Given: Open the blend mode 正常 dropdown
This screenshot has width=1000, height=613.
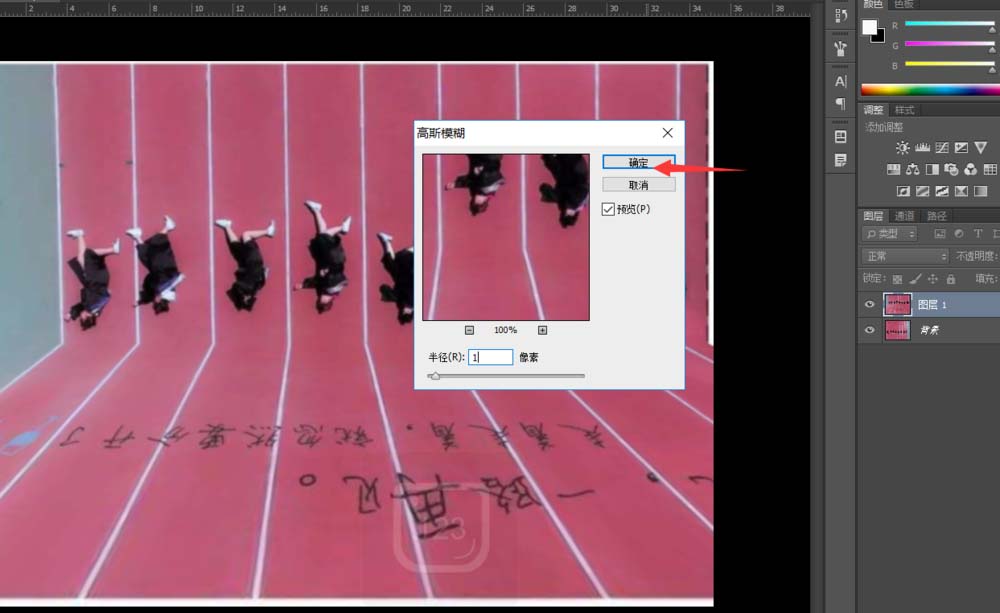Looking at the screenshot, I should pos(904,256).
